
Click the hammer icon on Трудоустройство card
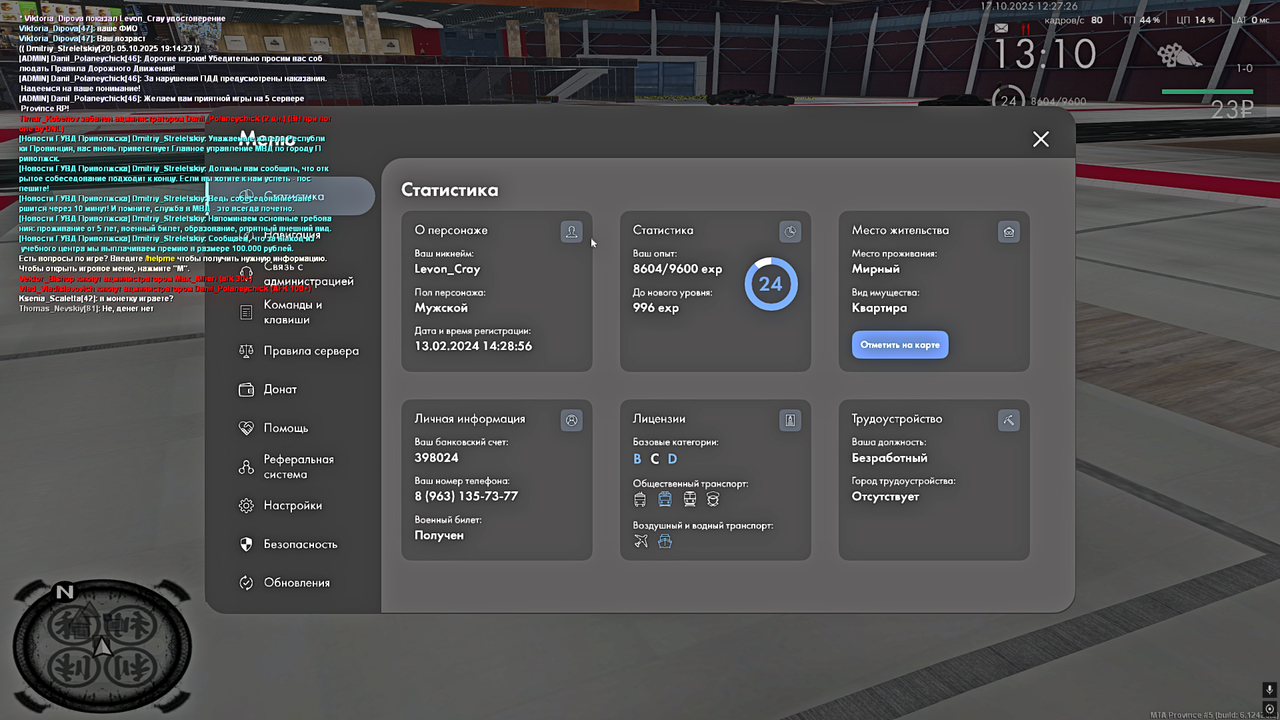pos(1009,420)
